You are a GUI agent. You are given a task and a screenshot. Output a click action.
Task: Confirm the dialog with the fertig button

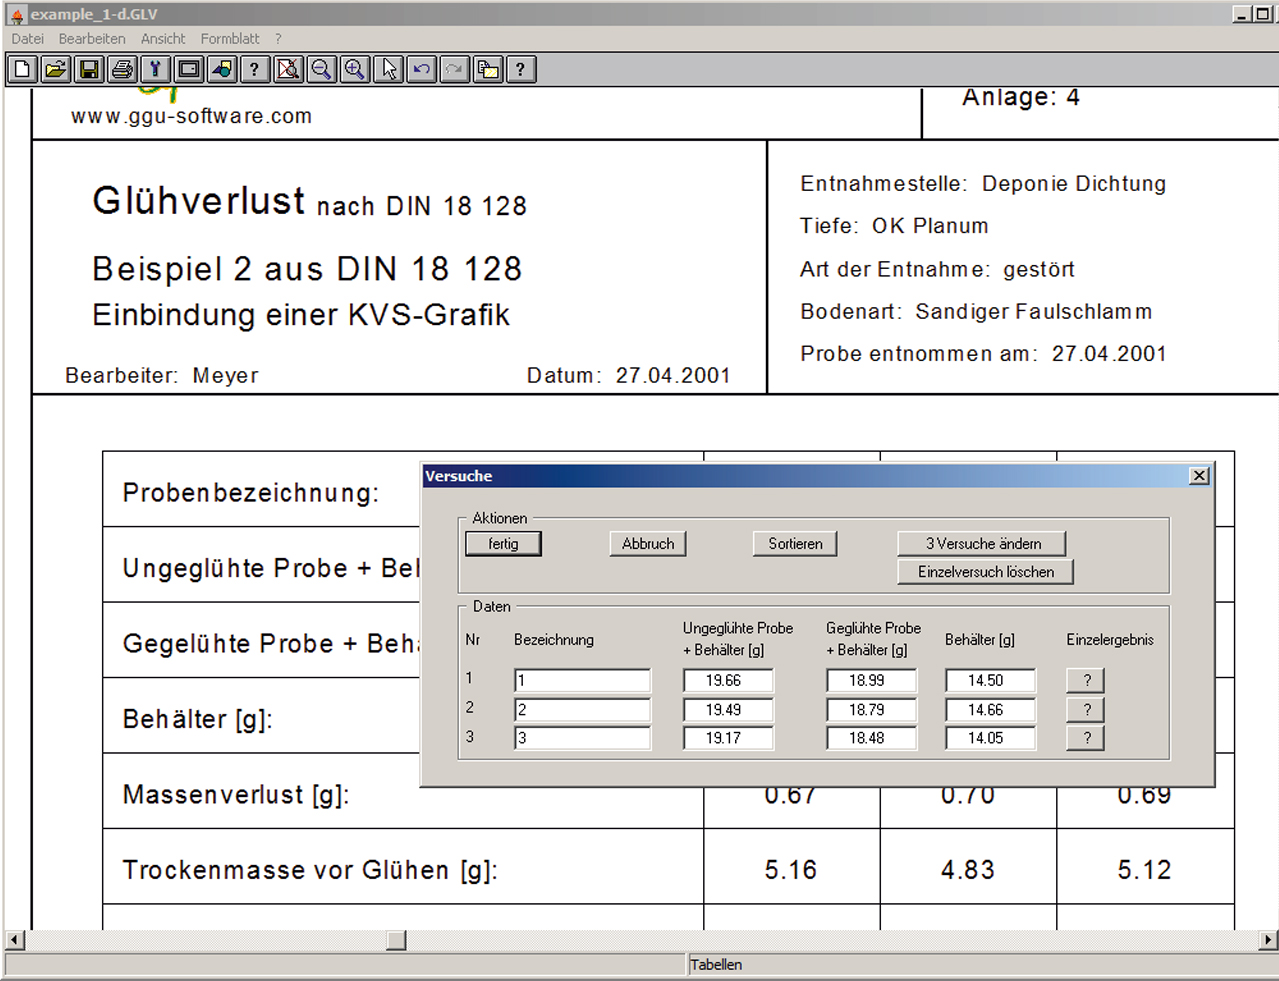(503, 544)
